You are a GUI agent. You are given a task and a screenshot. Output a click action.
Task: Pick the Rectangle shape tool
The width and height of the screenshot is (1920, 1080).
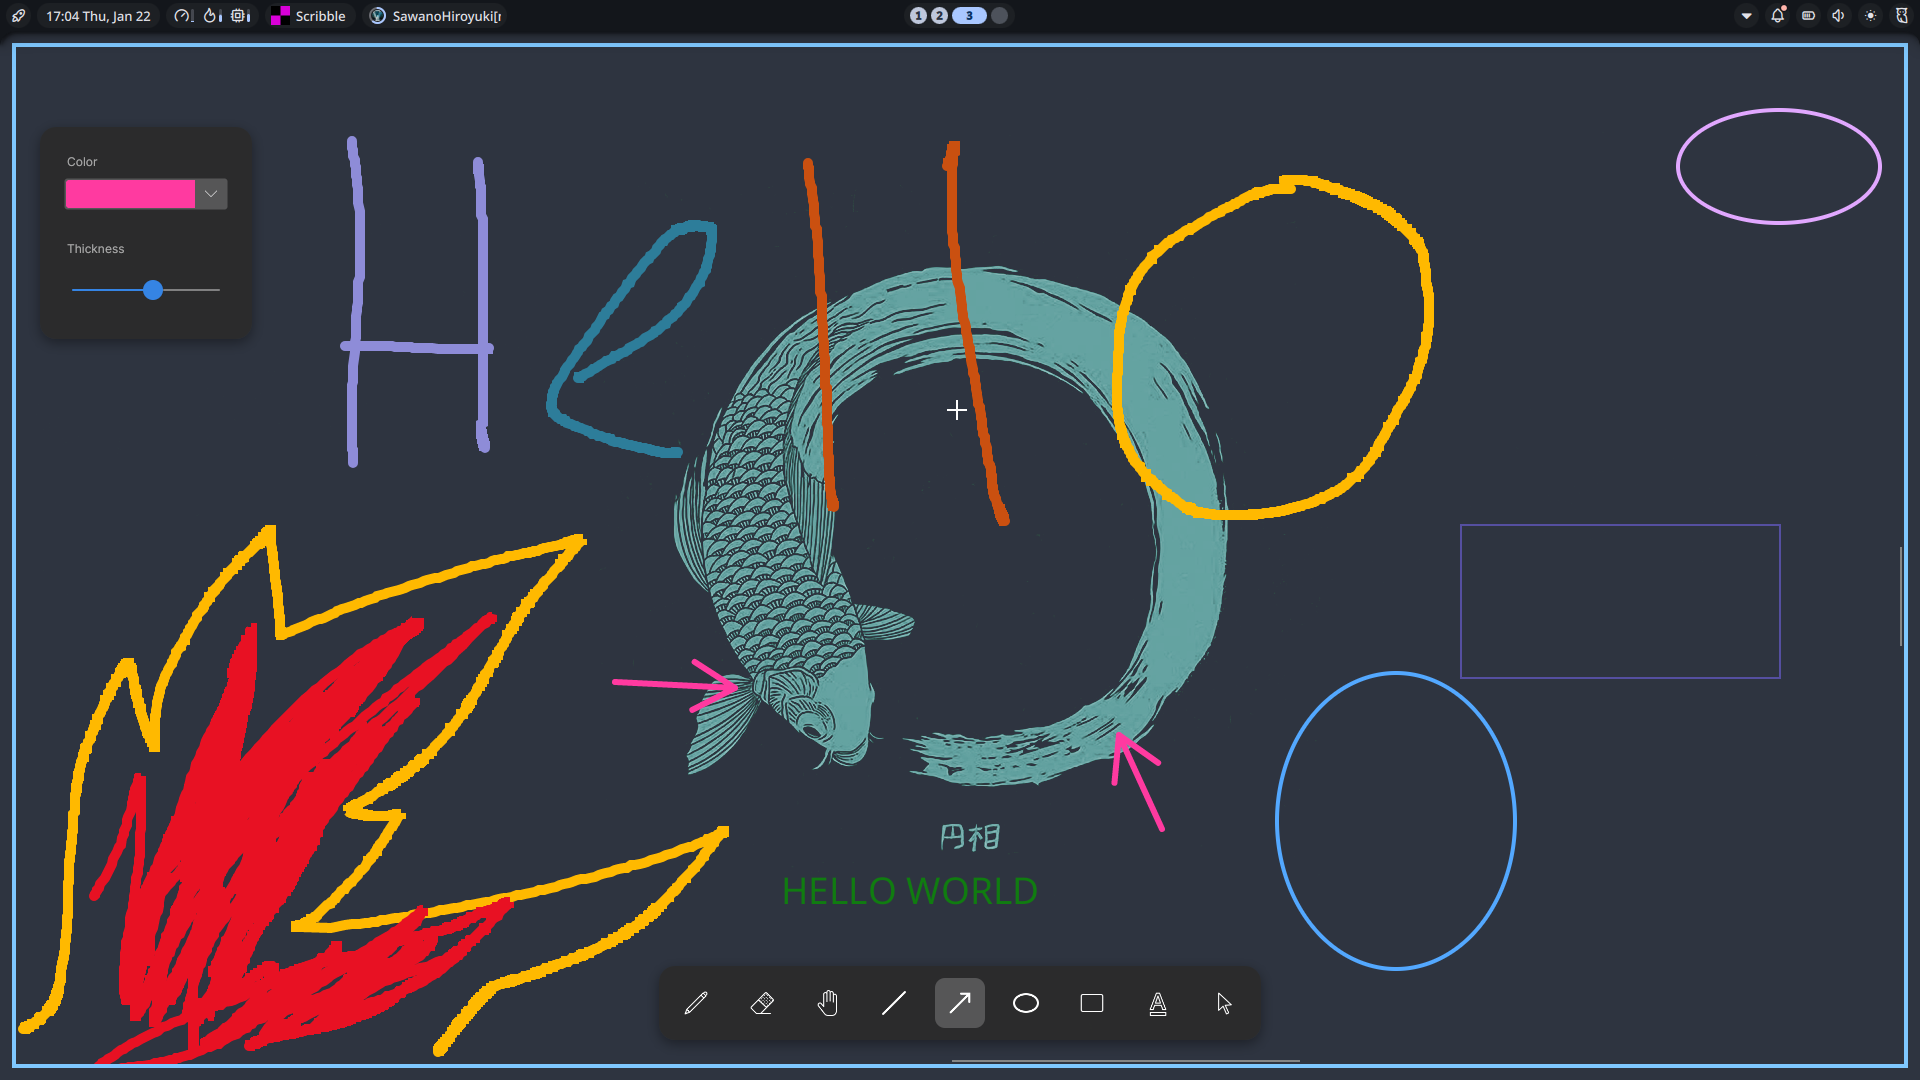[x=1092, y=1003]
